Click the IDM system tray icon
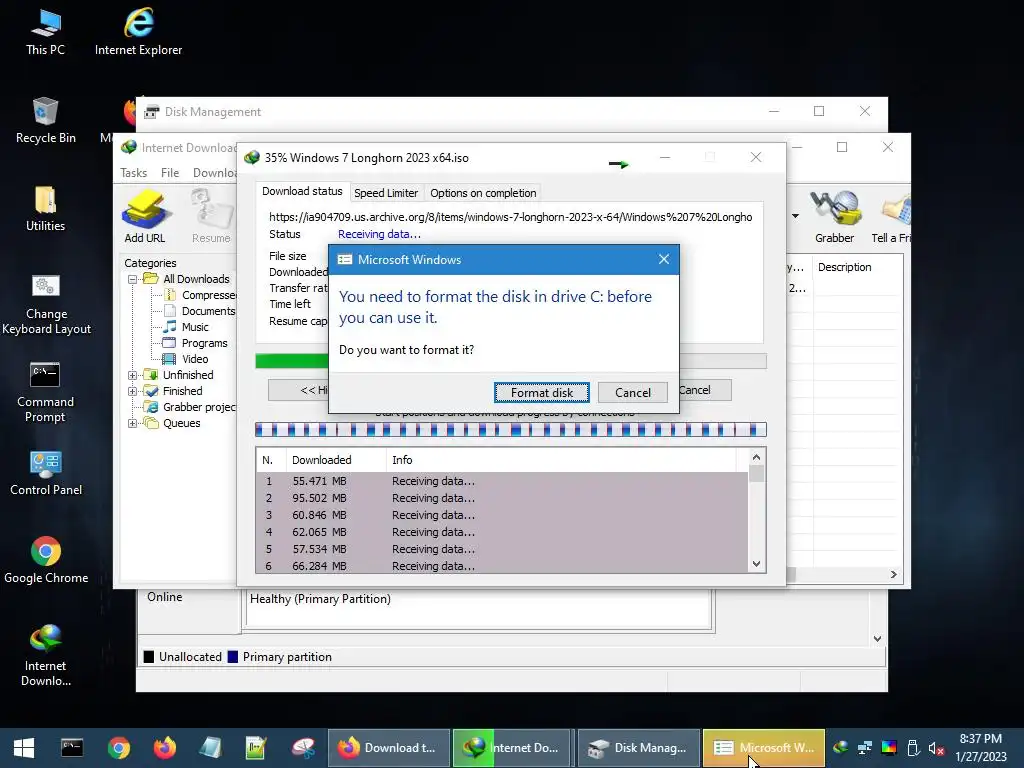1024x768 pixels. point(840,748)
